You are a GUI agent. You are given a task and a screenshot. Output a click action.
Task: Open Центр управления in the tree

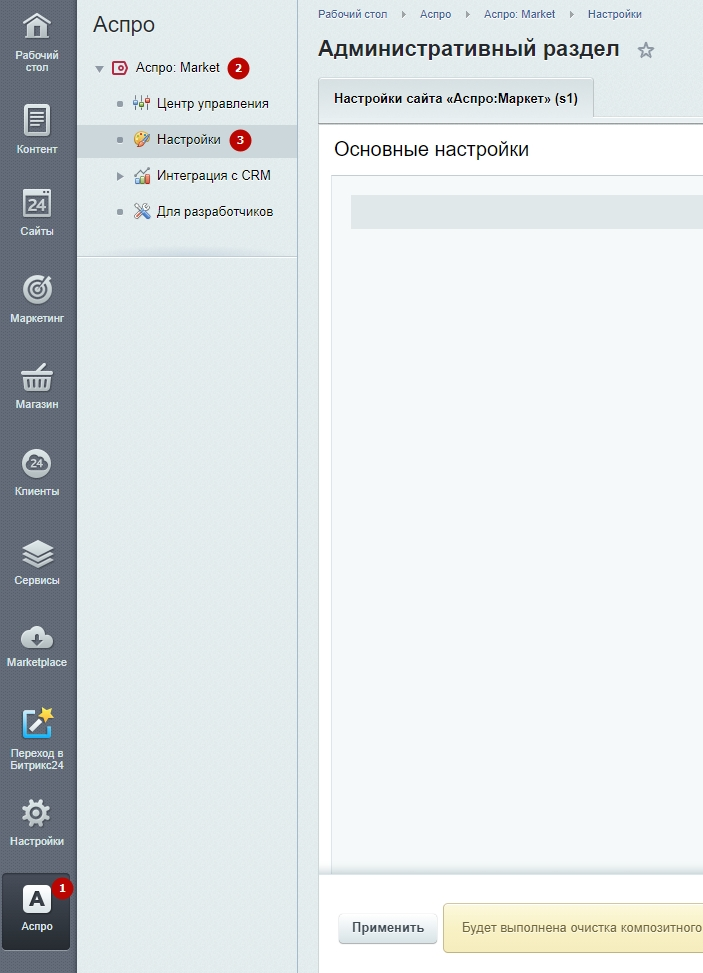pyautogui.click(x=212, y=104)
